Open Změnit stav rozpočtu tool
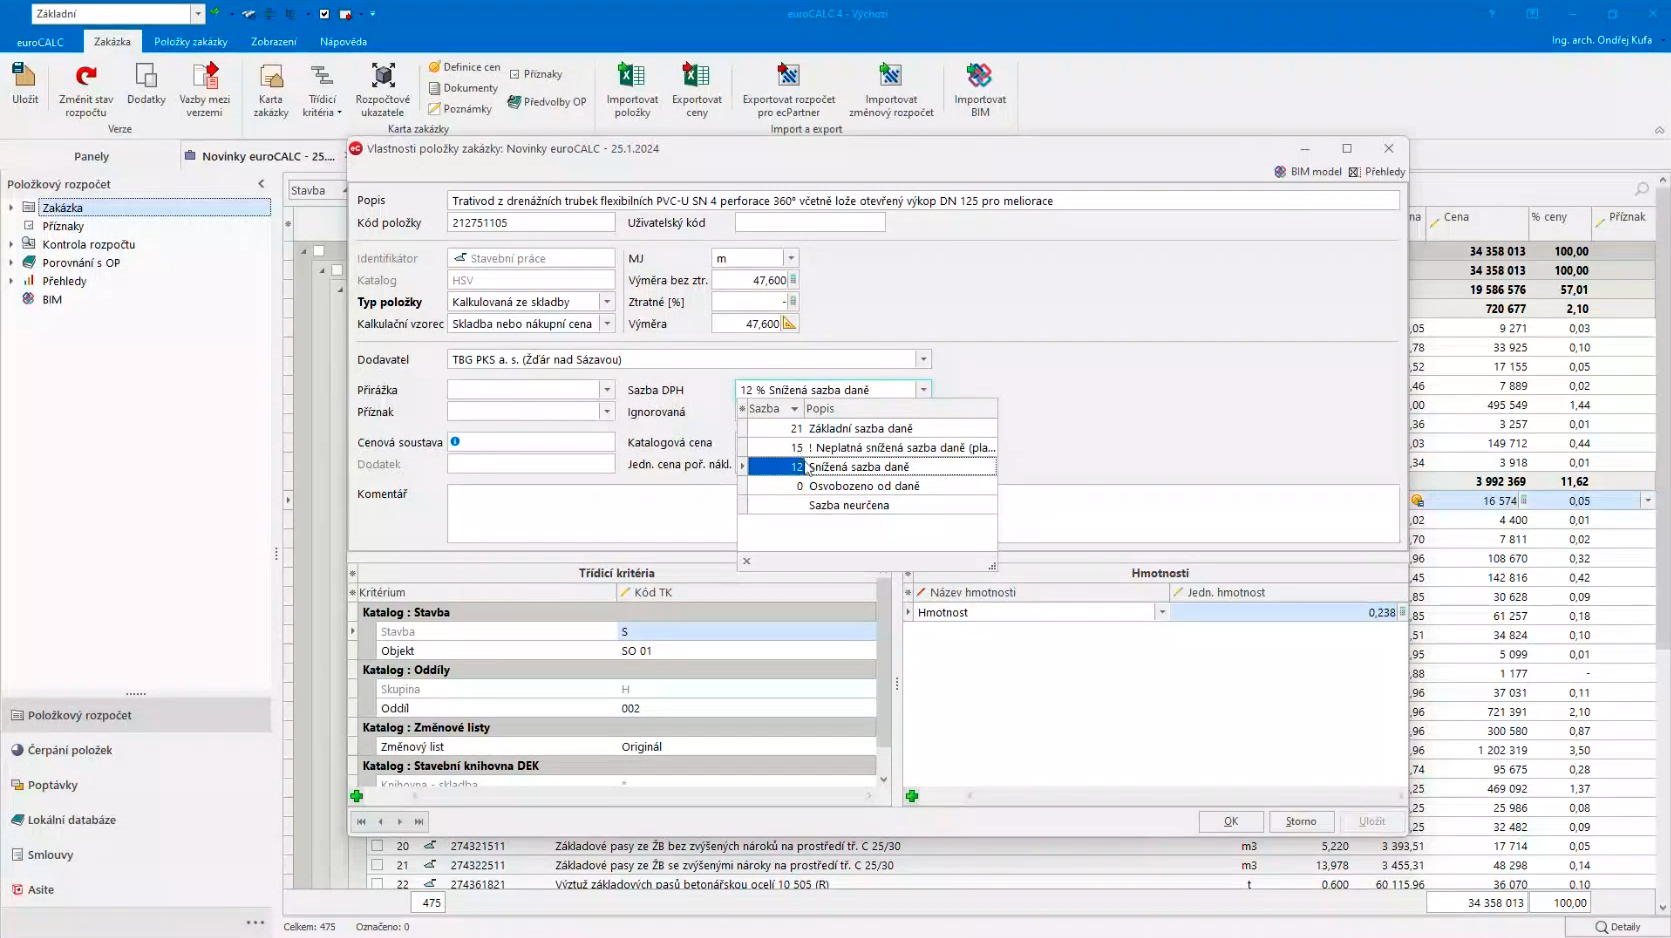The width and height of the screenshot is (1671, 938). (x=86, y=90)
